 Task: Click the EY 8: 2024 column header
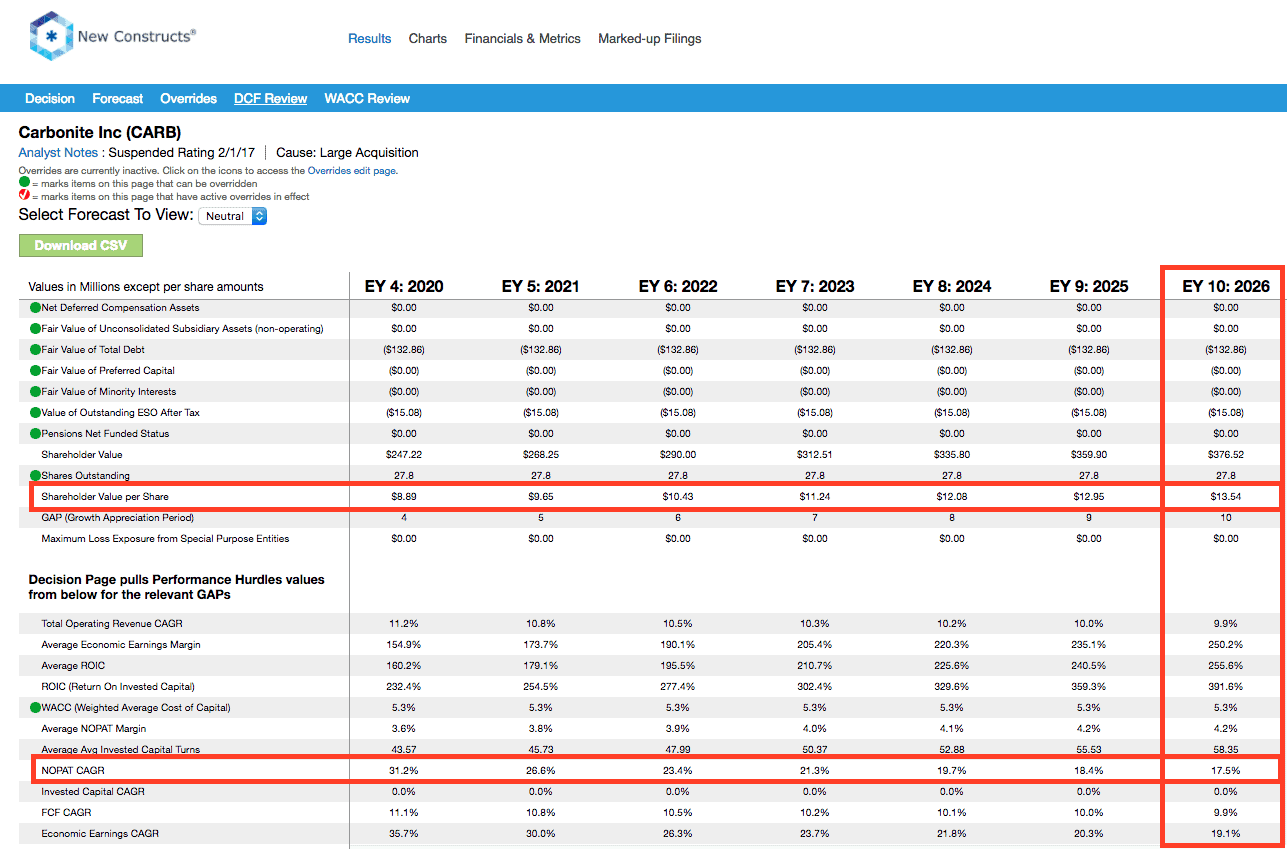[952, 286]
